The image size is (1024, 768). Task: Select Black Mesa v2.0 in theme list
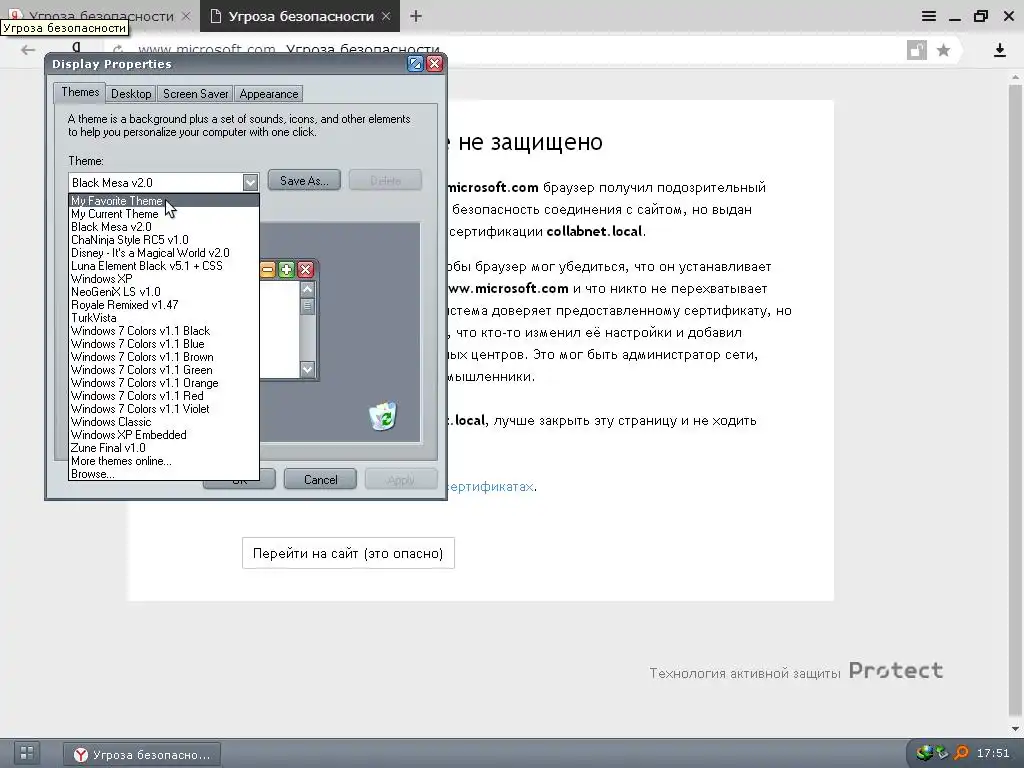pyautogui.click(x=164, y=227)
